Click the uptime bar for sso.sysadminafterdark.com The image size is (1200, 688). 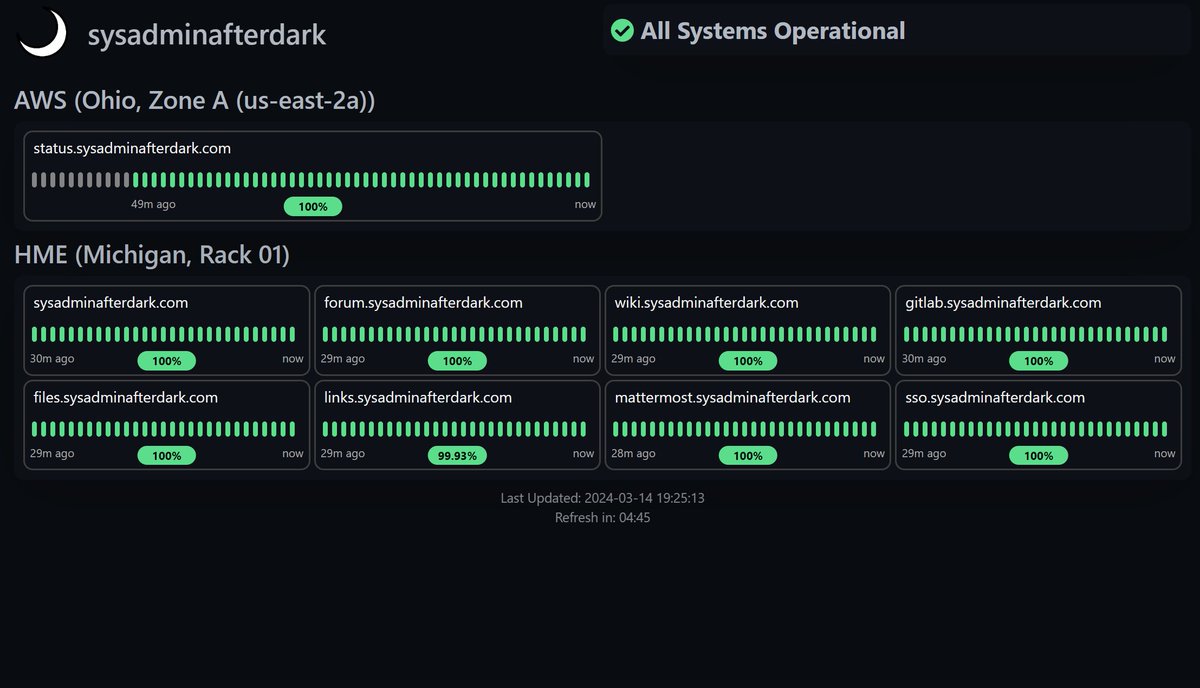tap(1037, 429)
